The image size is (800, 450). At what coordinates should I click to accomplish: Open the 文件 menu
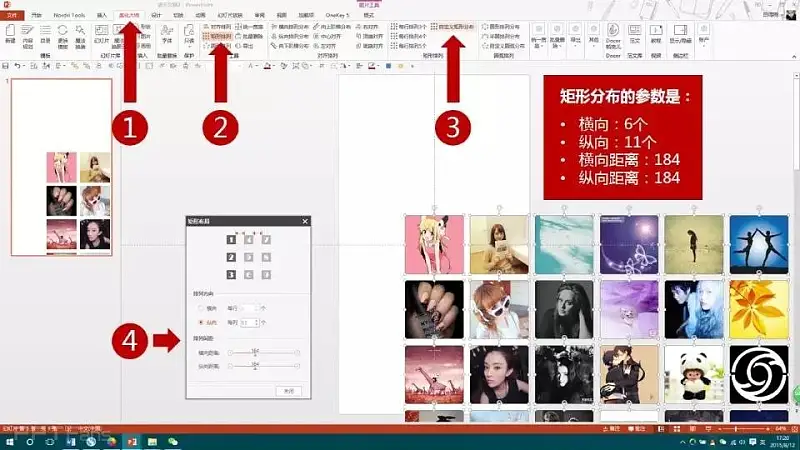(x=11, y=16)
